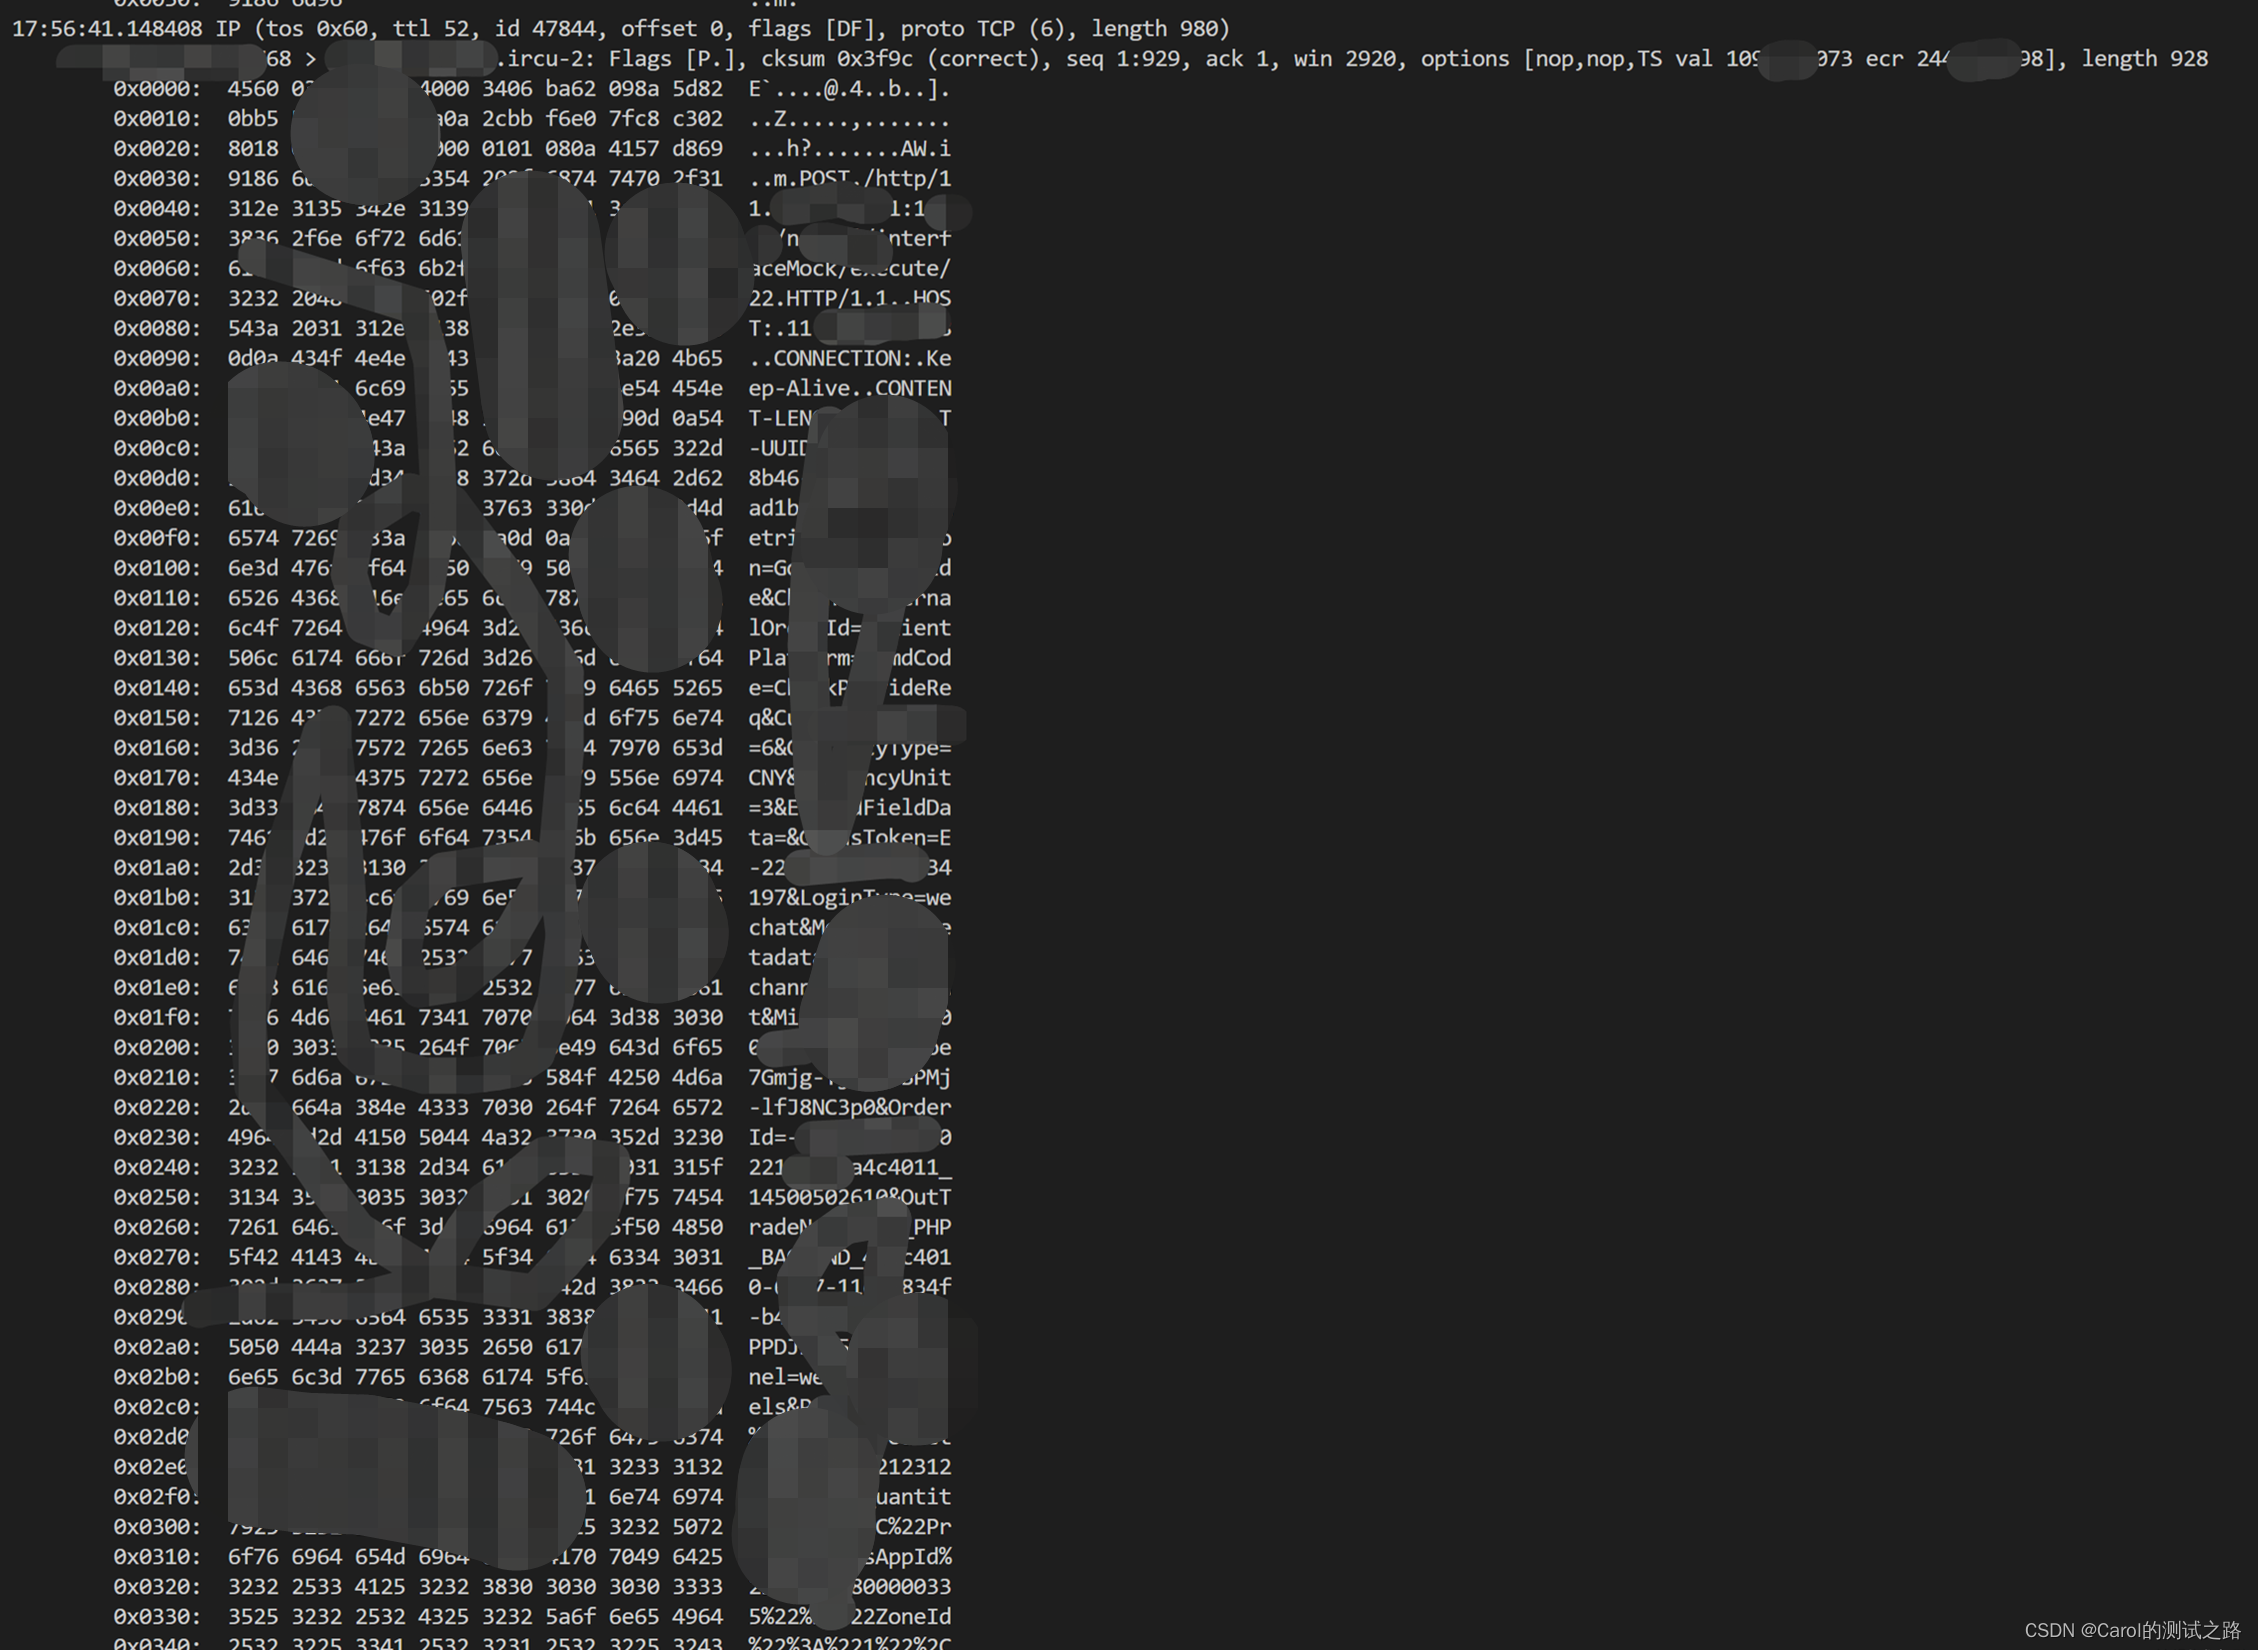
Task: Click the 'ep-Alive..CONTEN' ASCII text
Action: 849,389
